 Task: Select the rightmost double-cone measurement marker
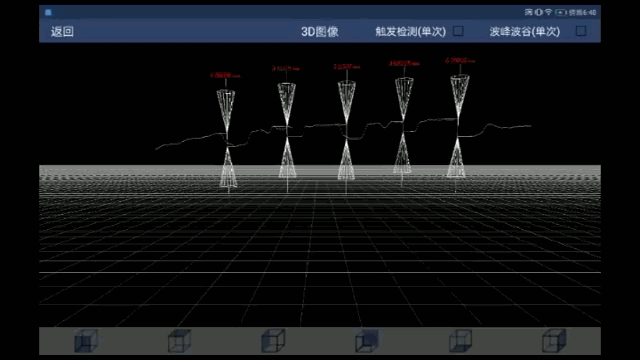(458, 127)
